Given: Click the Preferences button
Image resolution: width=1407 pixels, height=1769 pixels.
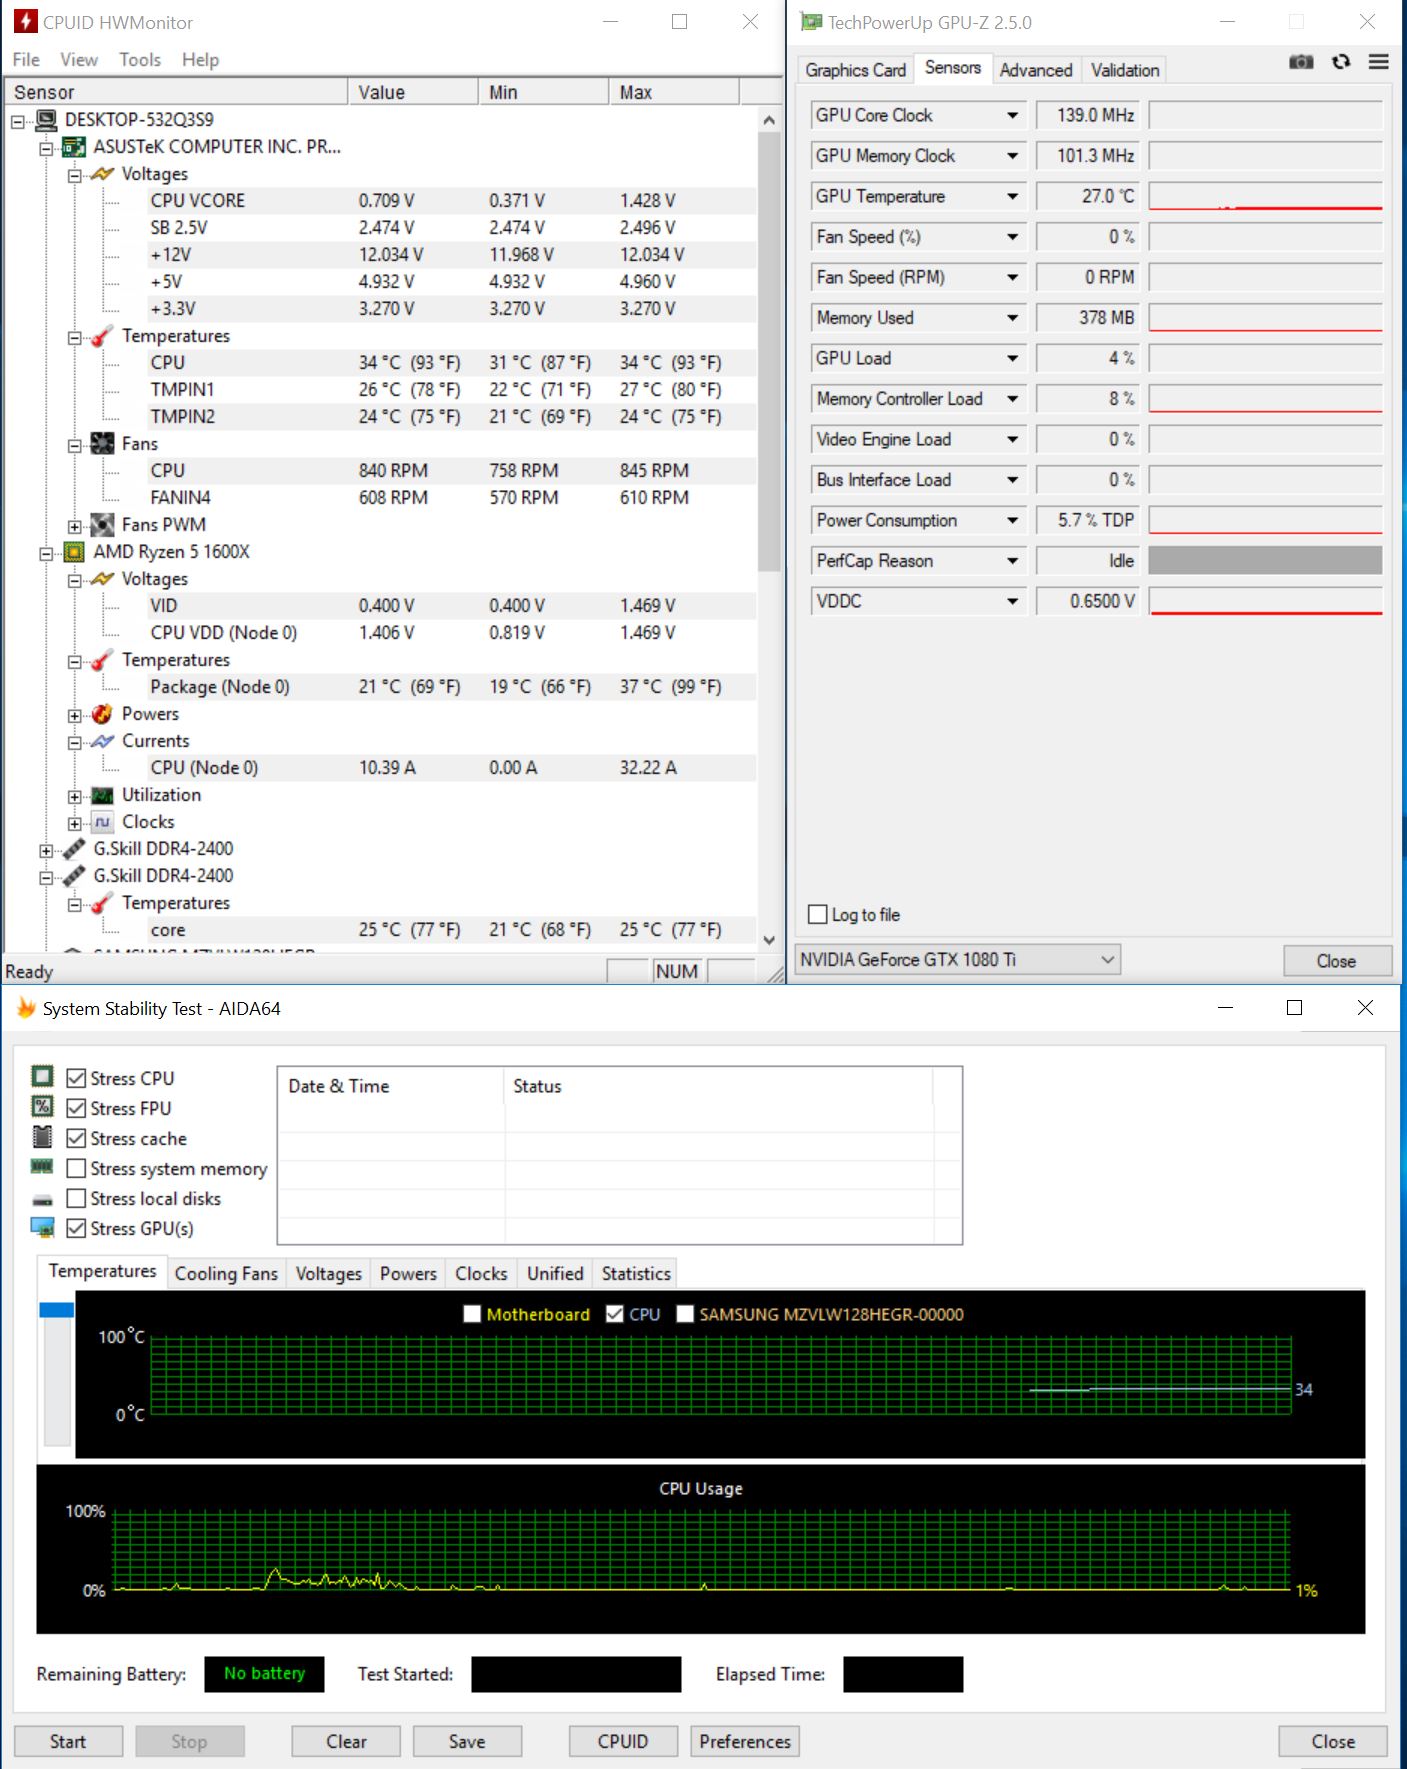Looking at the screenshot, I should [x=744, y=1741].
